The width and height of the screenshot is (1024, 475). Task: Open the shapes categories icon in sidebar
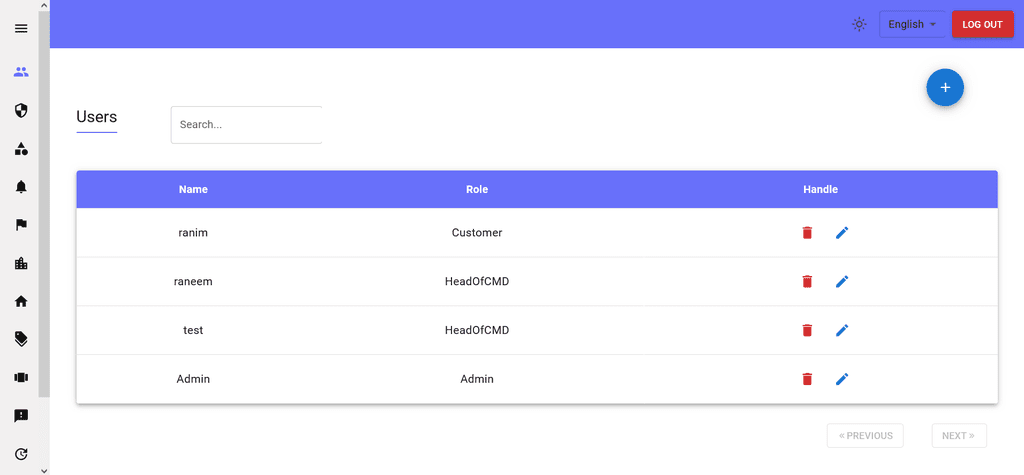pos(21,148)
